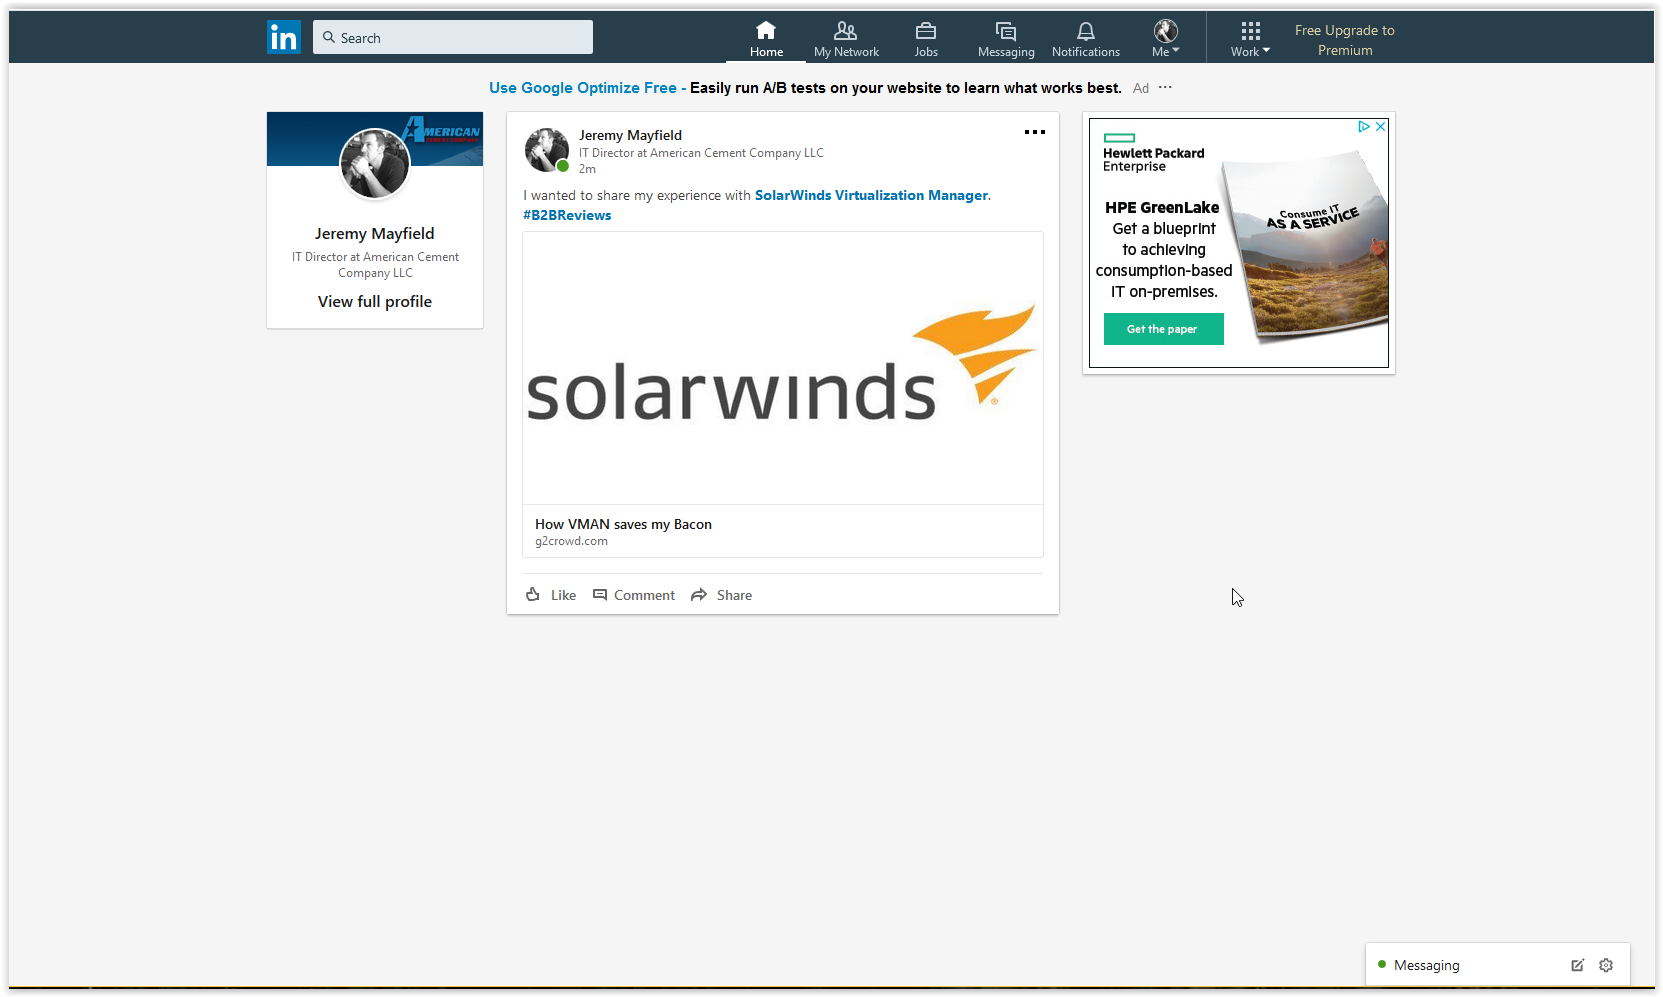1663x997 pixels.
Task: Open the post options three-dot menu
Action: tap(1035, 132)
